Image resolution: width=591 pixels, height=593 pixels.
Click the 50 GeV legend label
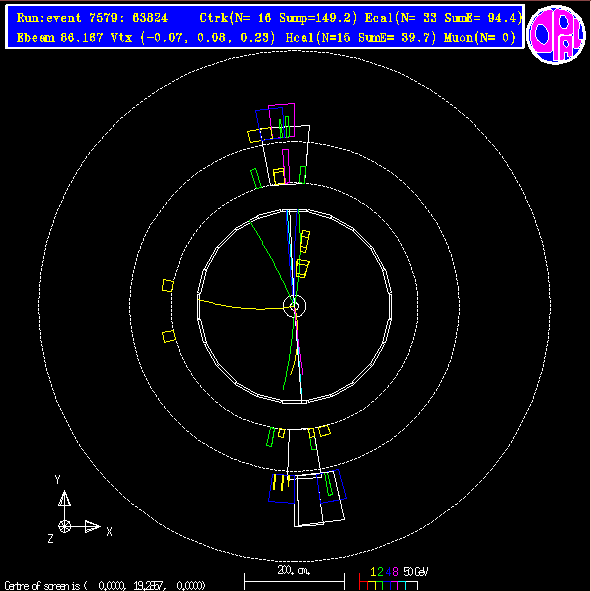416,571
